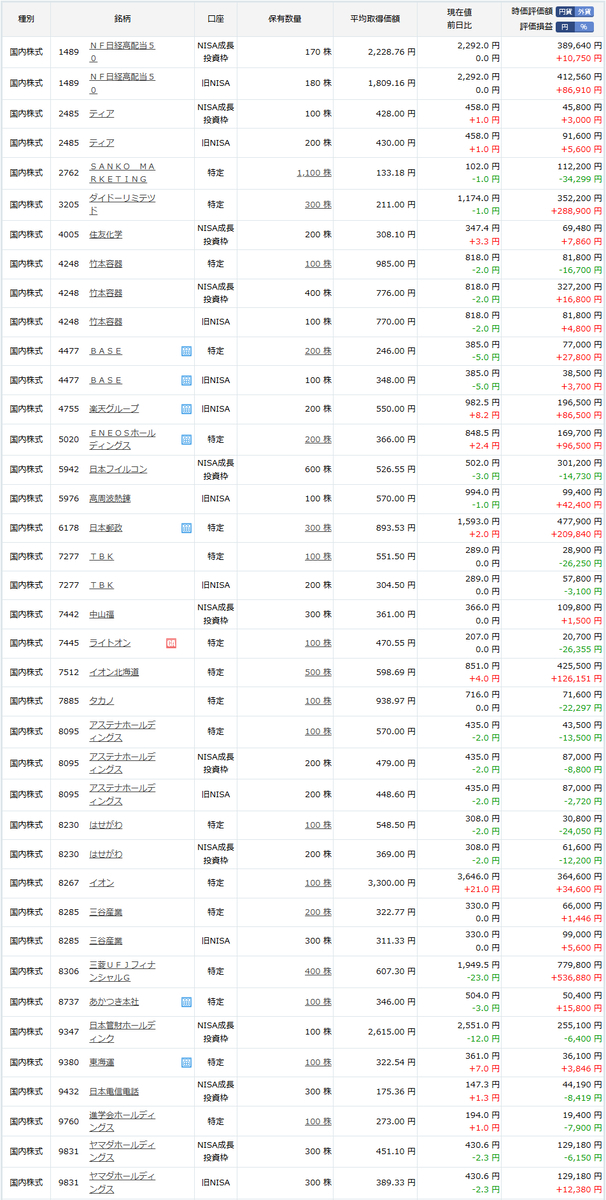The height and width of the screenshot is (1200, 606).
Task: Open the 進学会ホールディングス stock link
Action: (122, 1121)
